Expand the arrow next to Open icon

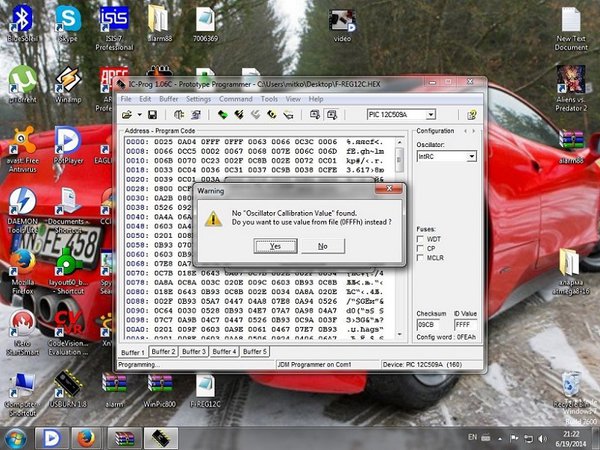[x=140, y=114]
